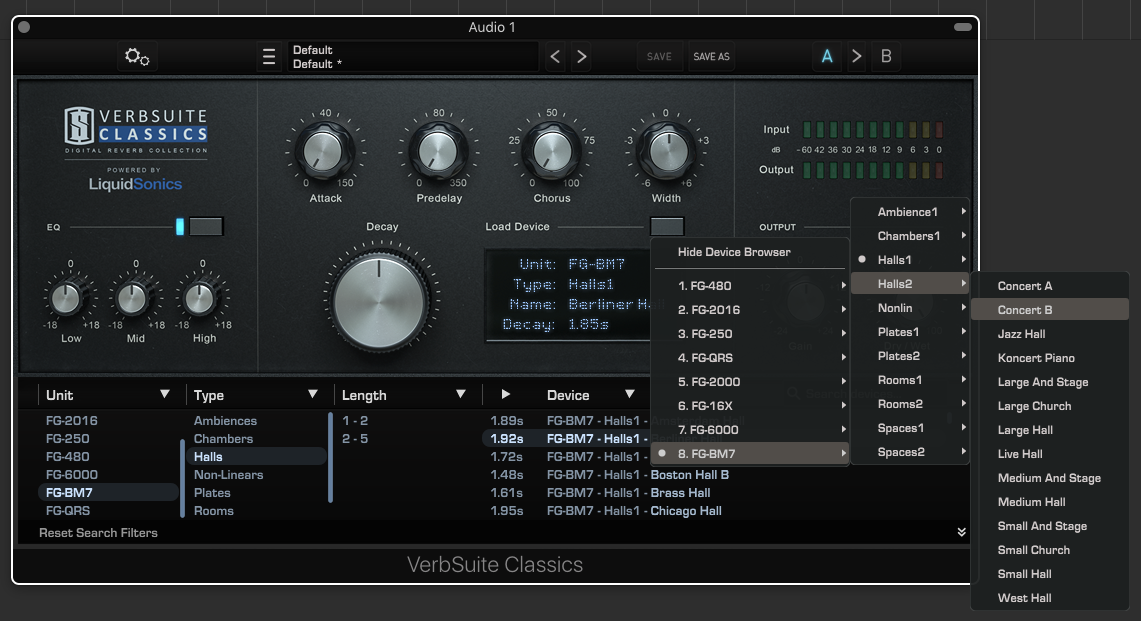Expand the 4. FG-QRS submenu
Image resolution: width=1141 pixels, height=621 pixels.
tap(750, 357)
